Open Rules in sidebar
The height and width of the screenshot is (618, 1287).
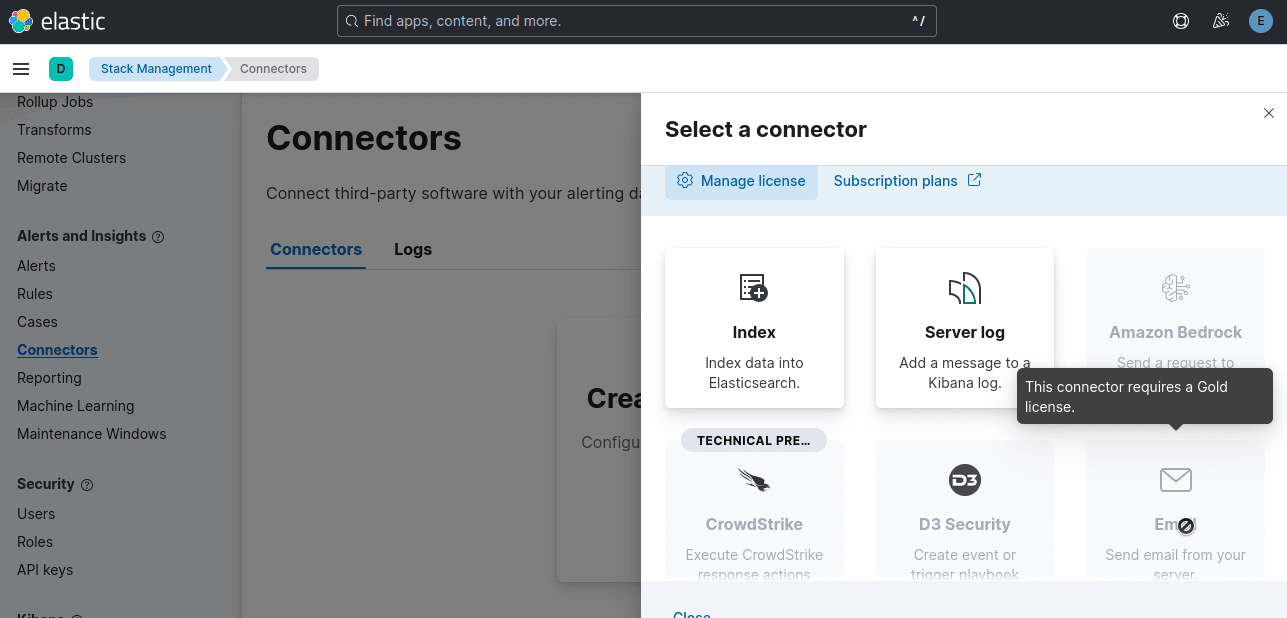click(x=35, y=294)
